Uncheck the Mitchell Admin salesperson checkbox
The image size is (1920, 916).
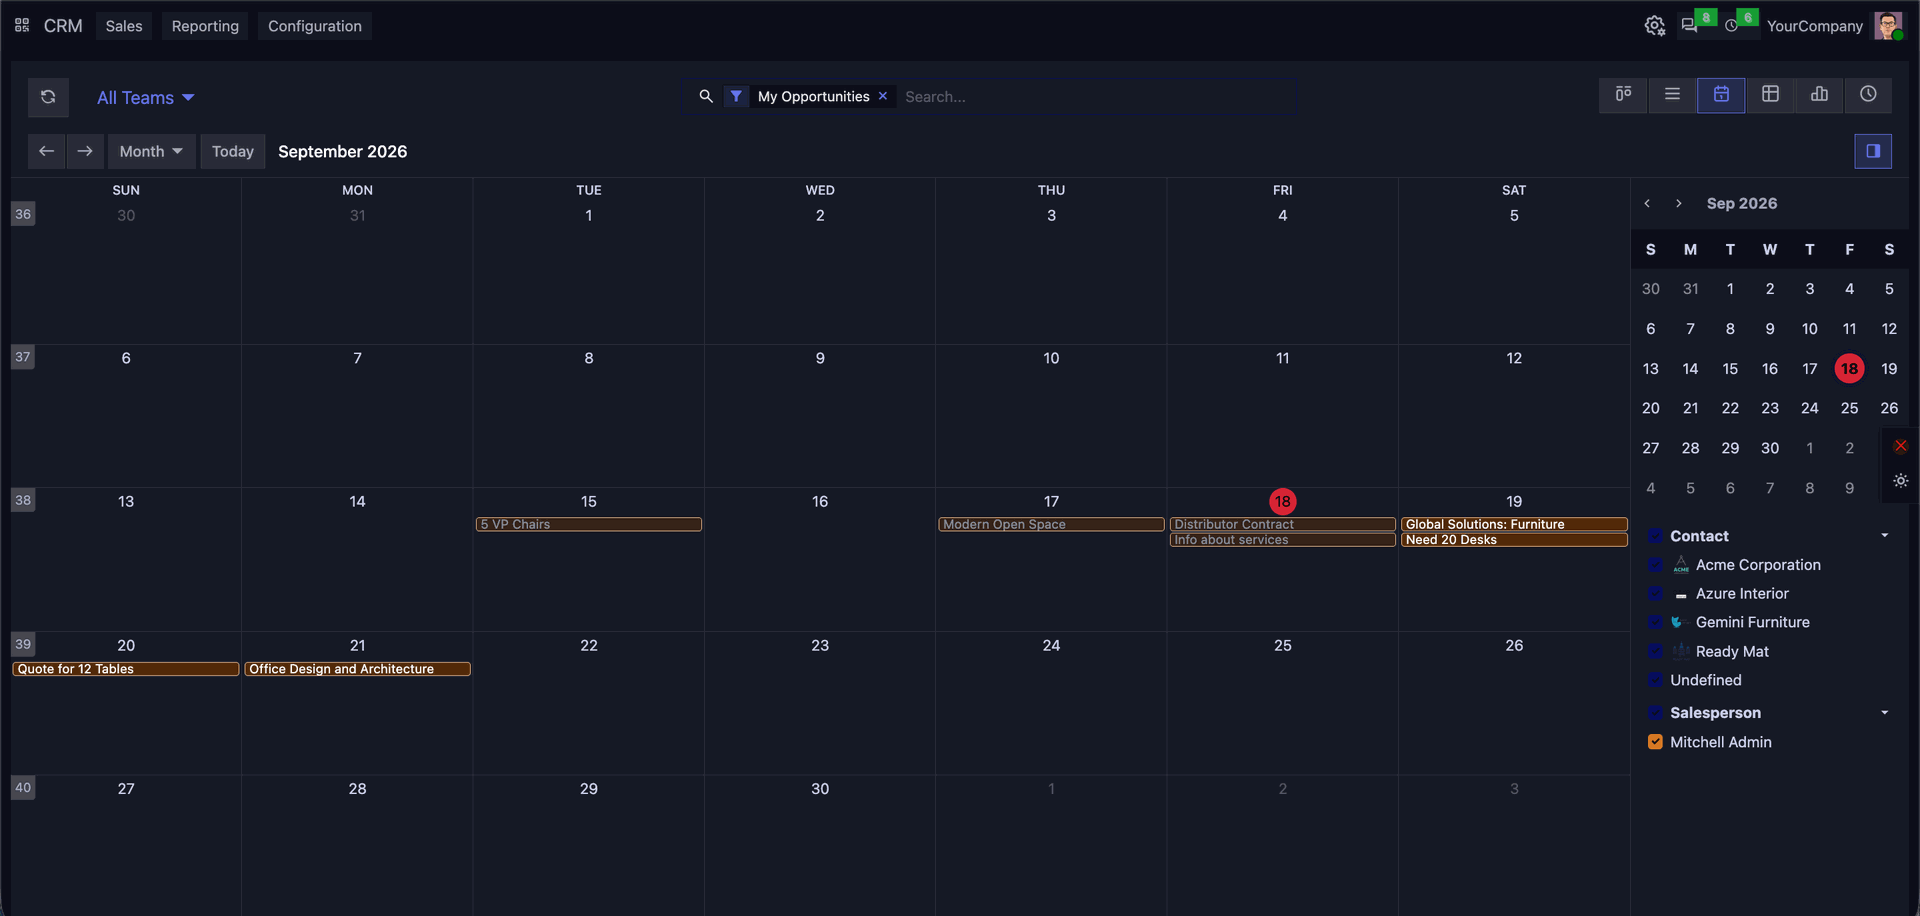pyautogui.click(x=1655, y=742)
